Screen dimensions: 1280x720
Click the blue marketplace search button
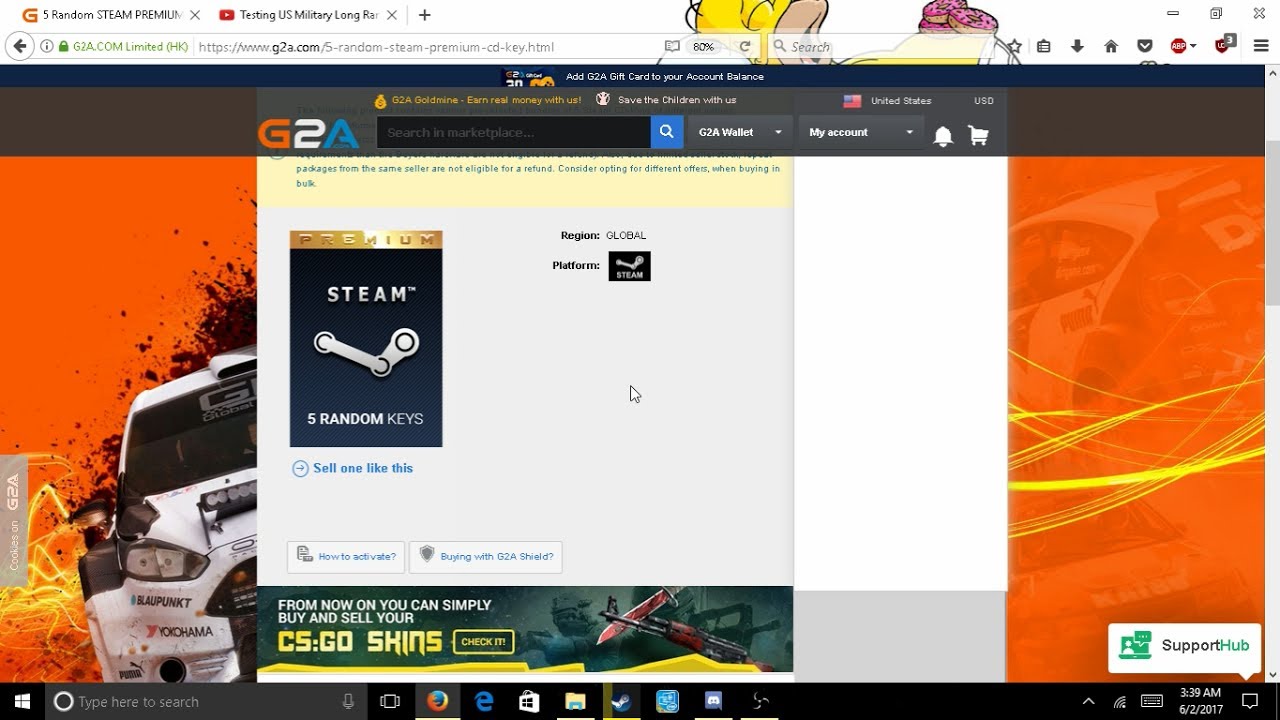[666, 132]
